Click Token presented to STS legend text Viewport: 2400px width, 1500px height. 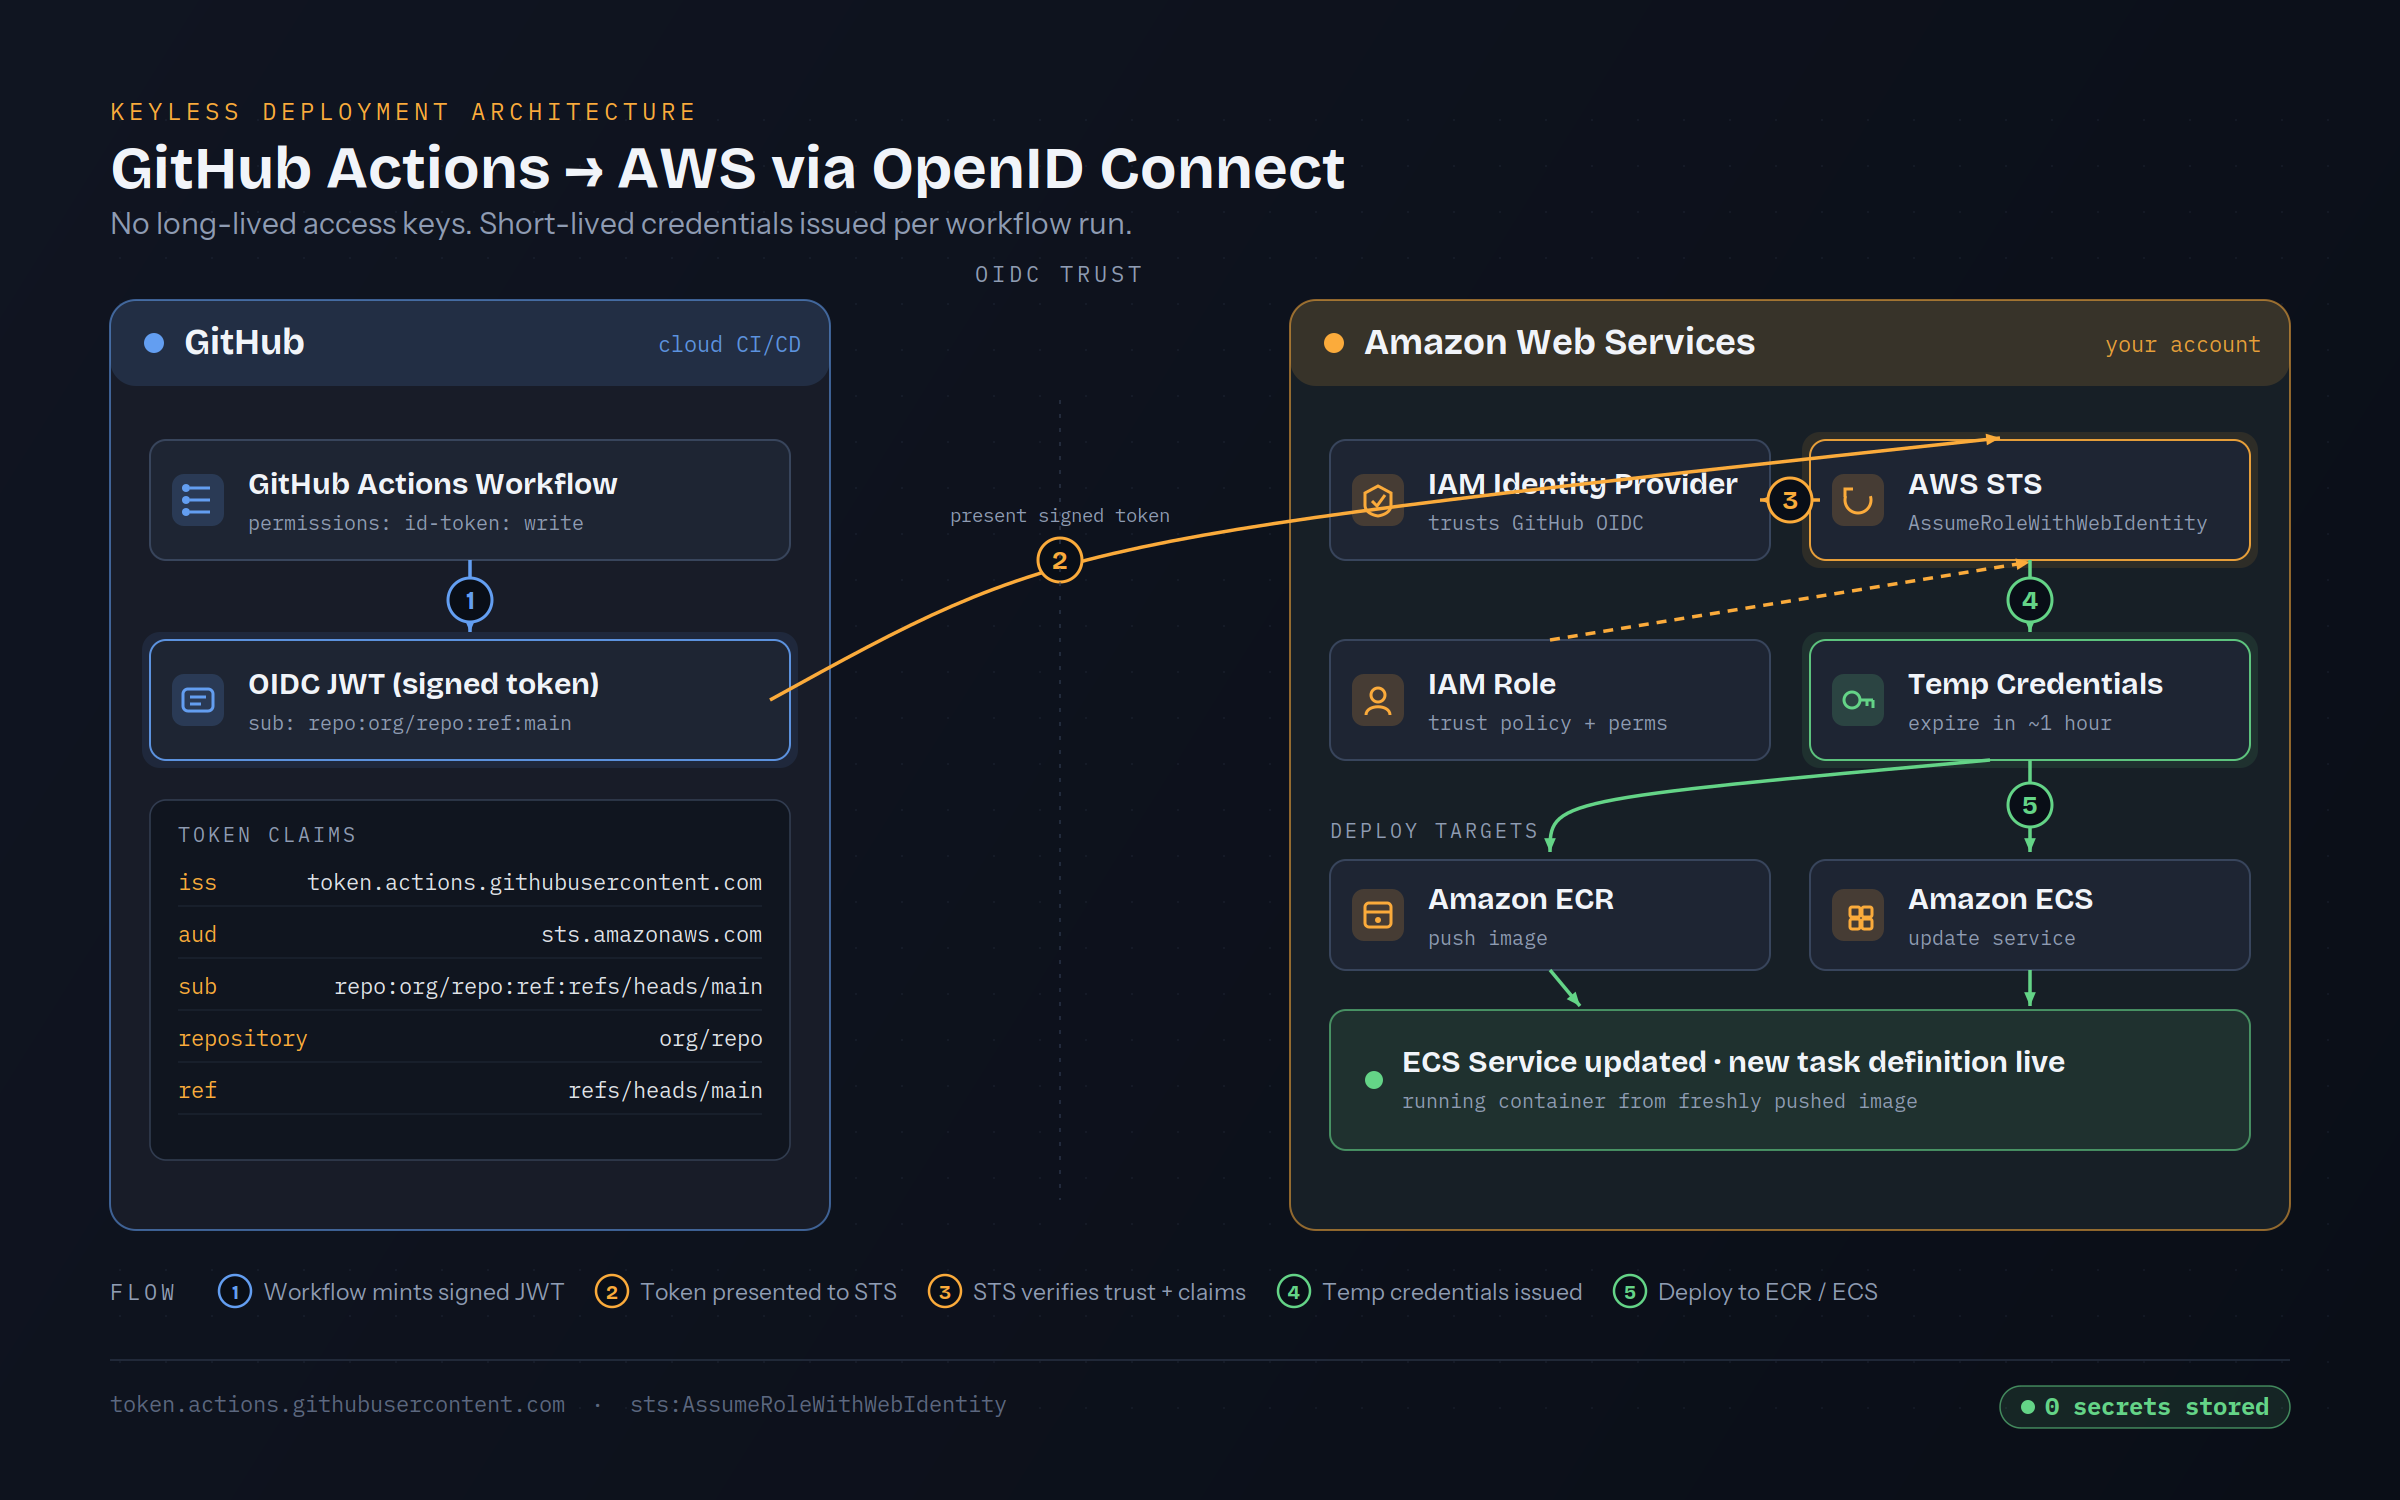(x=768, y=1291)
